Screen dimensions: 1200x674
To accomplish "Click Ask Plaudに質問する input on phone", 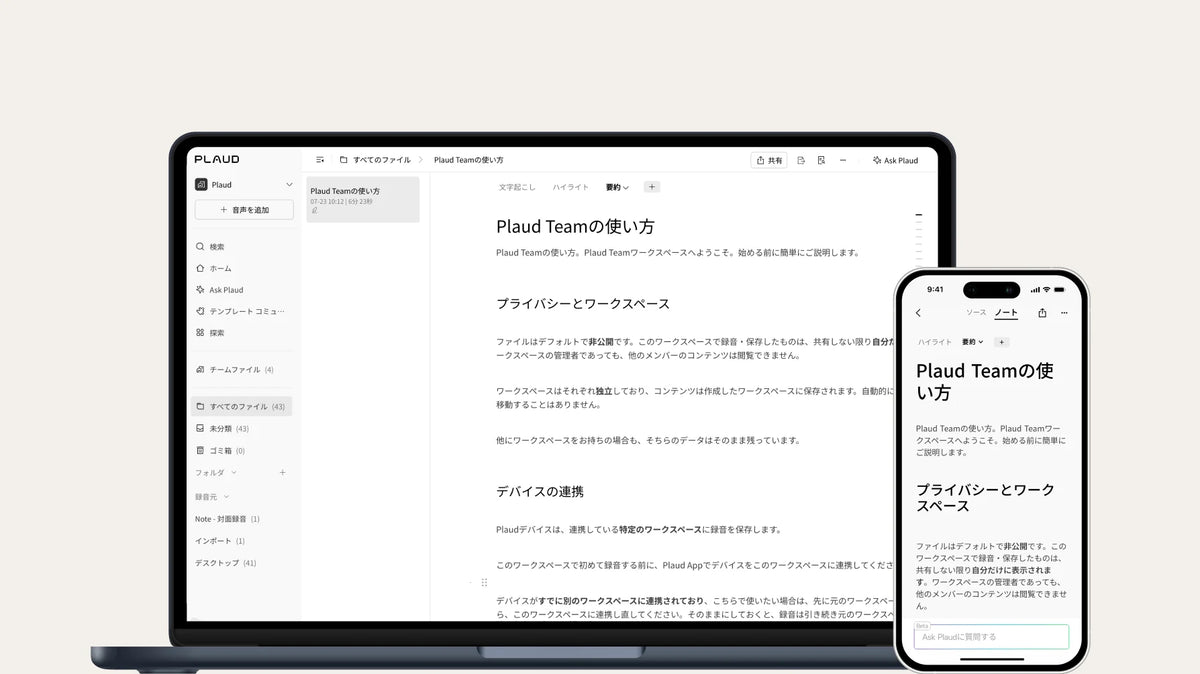I will [991, 636].
